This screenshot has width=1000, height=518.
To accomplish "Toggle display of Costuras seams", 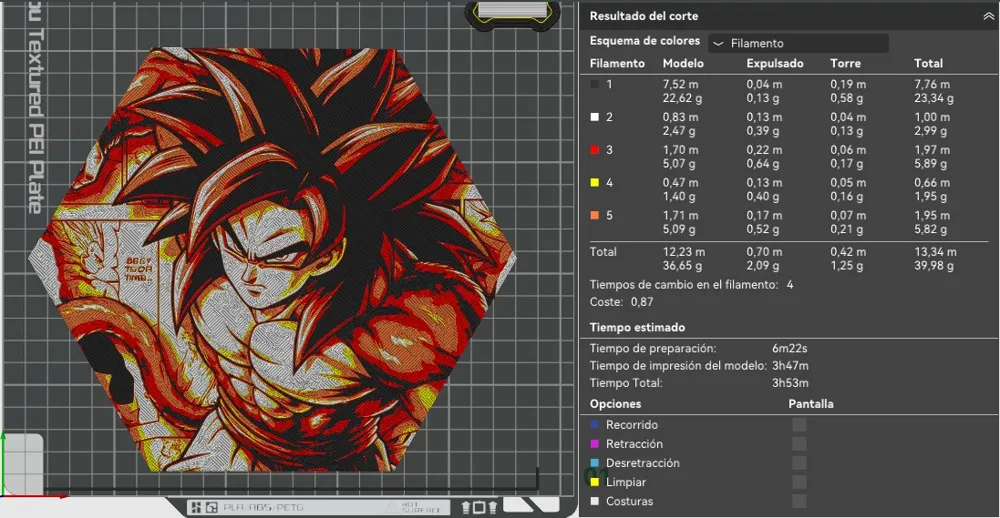I will pos(799,501).
